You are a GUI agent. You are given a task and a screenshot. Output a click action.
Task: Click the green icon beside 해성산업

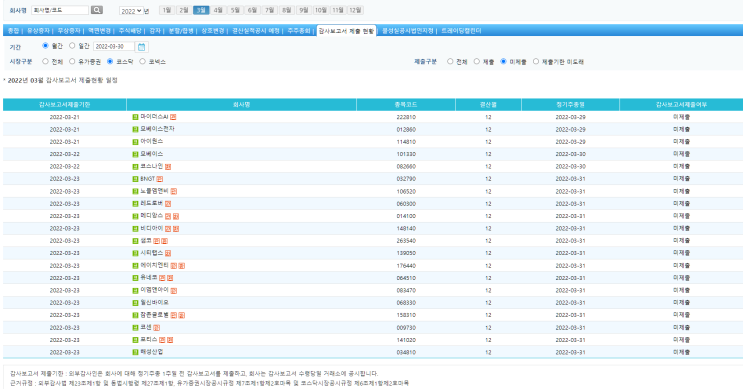(135, 352)
